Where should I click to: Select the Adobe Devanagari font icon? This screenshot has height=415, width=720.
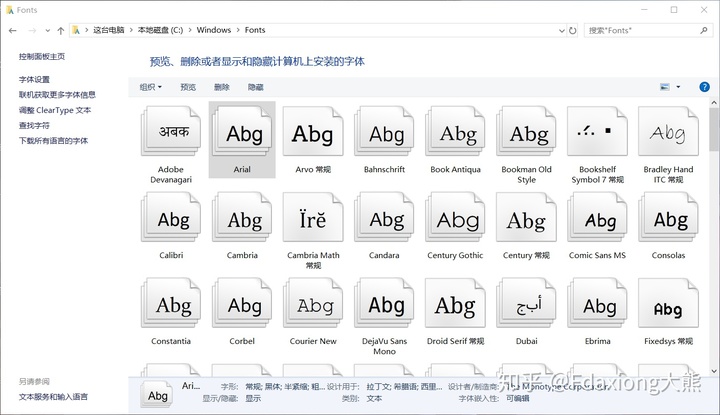click(x=171, y=131)
